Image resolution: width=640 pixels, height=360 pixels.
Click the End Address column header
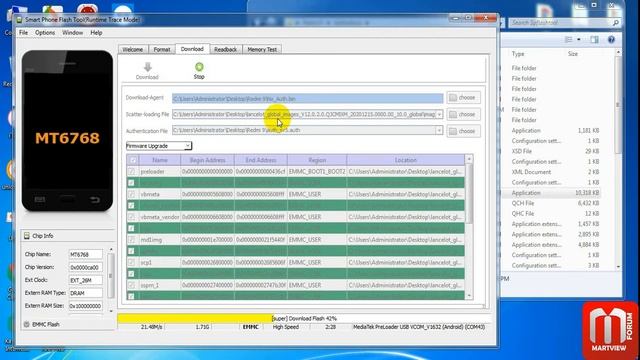pyautogui.click(x=261, y=160)
